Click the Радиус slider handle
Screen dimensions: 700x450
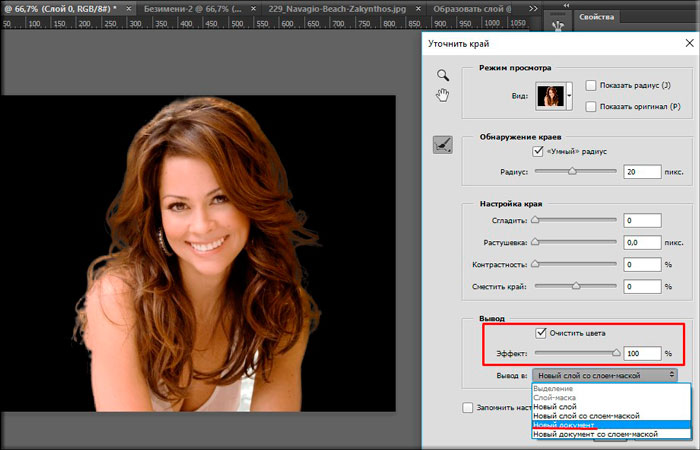[572, 172]
